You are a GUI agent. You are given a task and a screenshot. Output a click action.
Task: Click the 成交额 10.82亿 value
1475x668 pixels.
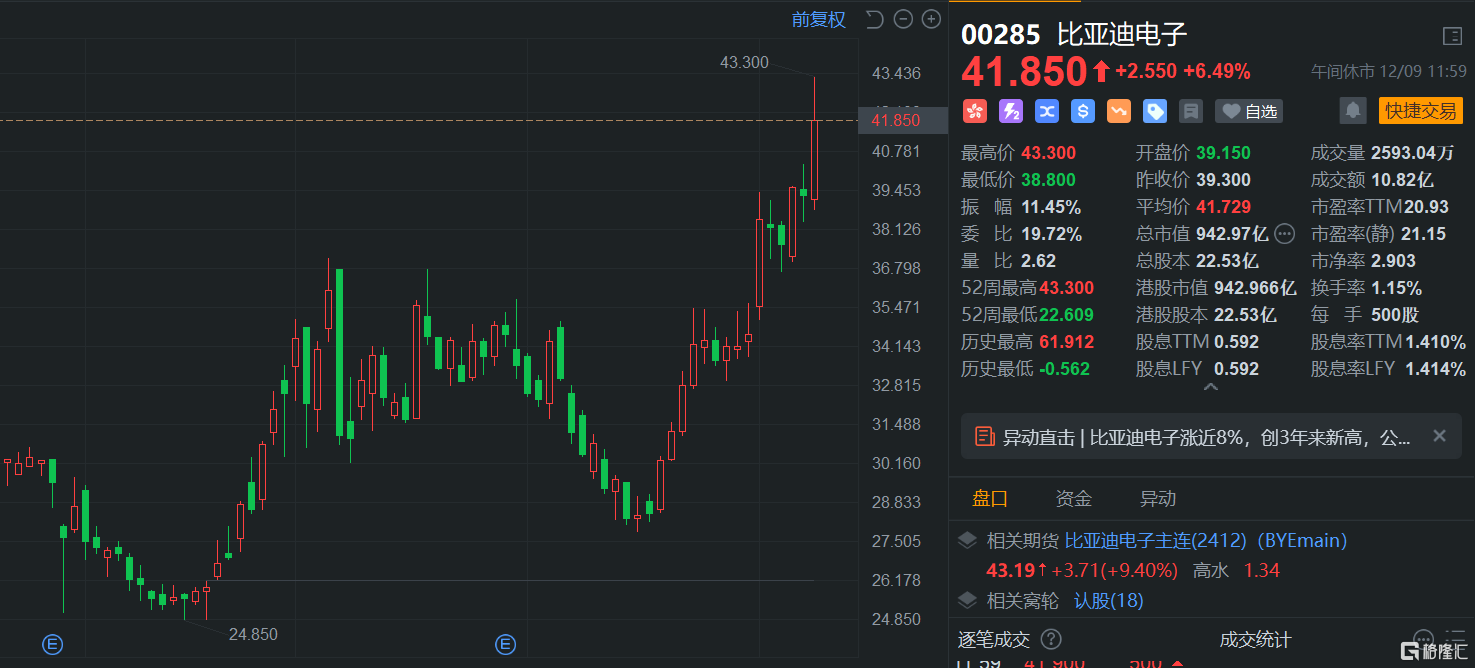[x=1401, y=180]
